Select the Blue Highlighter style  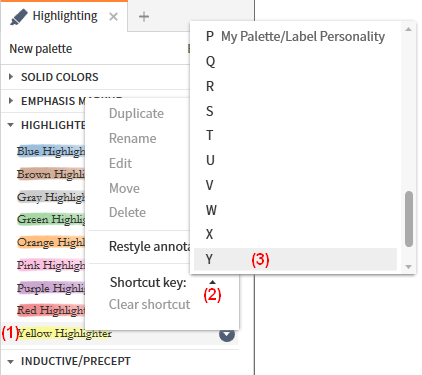pyautogui.click(x=51, y=151)
